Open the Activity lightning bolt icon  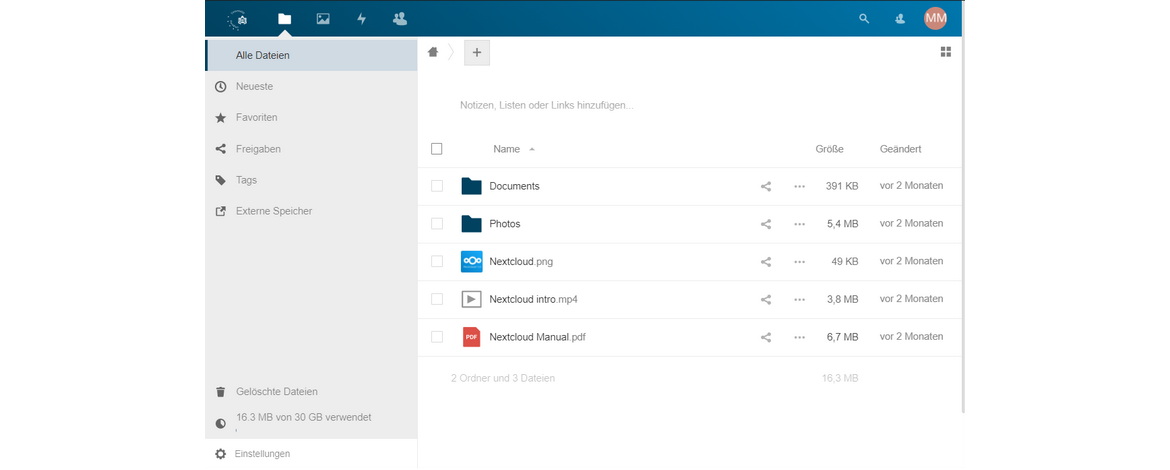[x=361, y=18]
